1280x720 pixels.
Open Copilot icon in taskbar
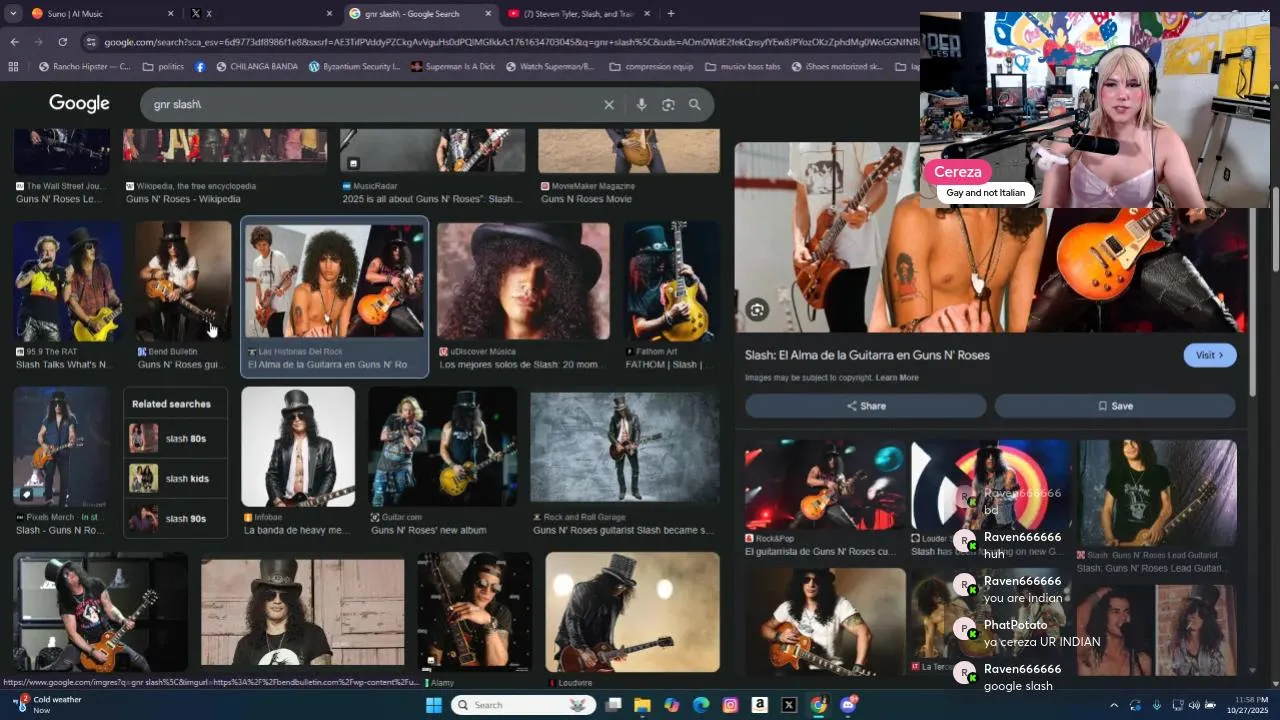pyautogui.click(x=671, y=705)
